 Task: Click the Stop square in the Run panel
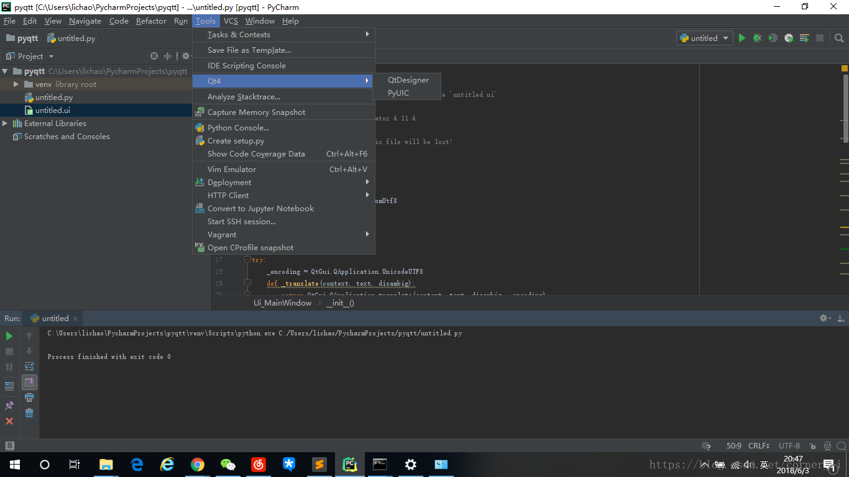click(9, 351)
